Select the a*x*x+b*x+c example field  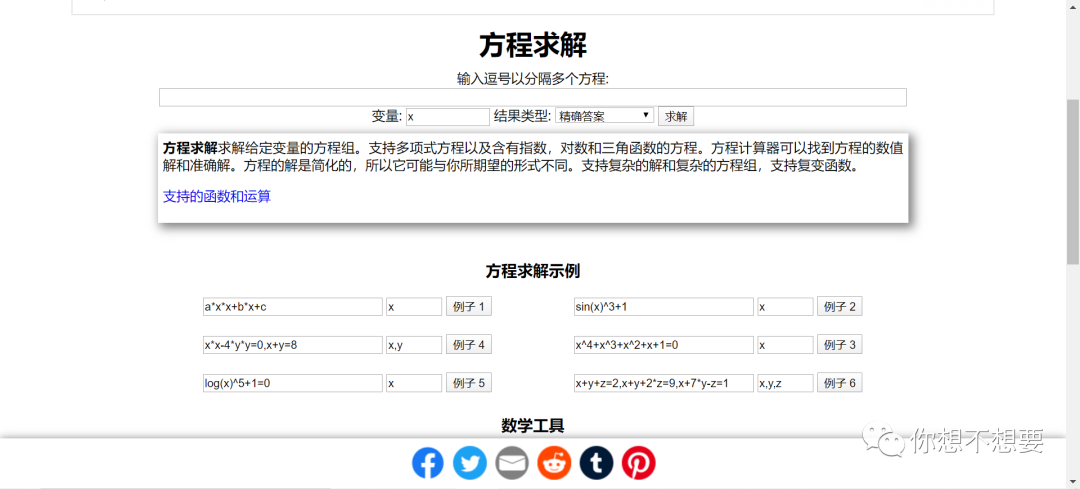292,306
